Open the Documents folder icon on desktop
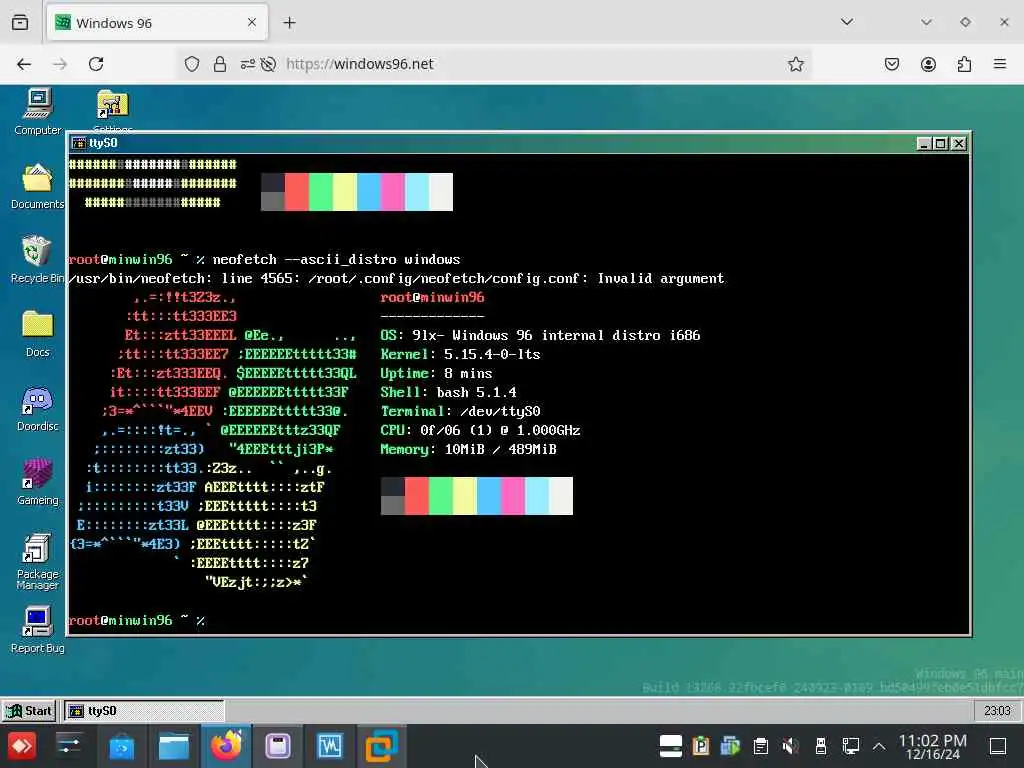Viewport: 1024px width, 768px height. (37, 186)
